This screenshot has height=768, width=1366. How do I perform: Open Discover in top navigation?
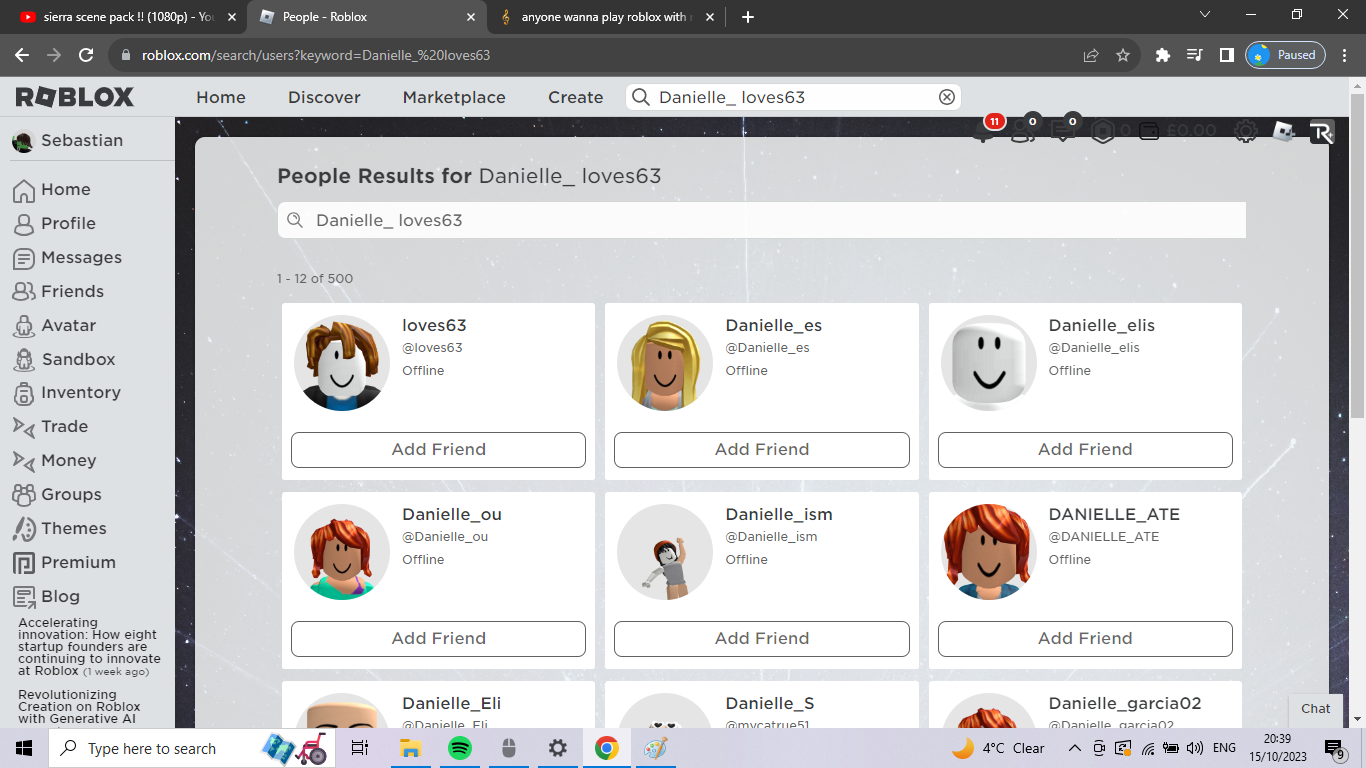(x=324, y=97)
